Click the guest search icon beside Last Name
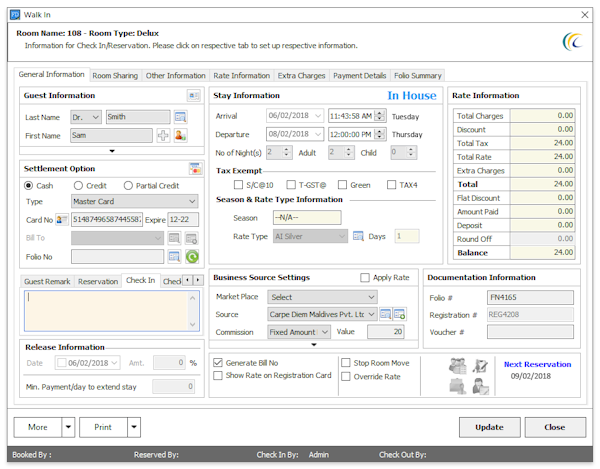This screenshot has width=600, height=469. 181,117
